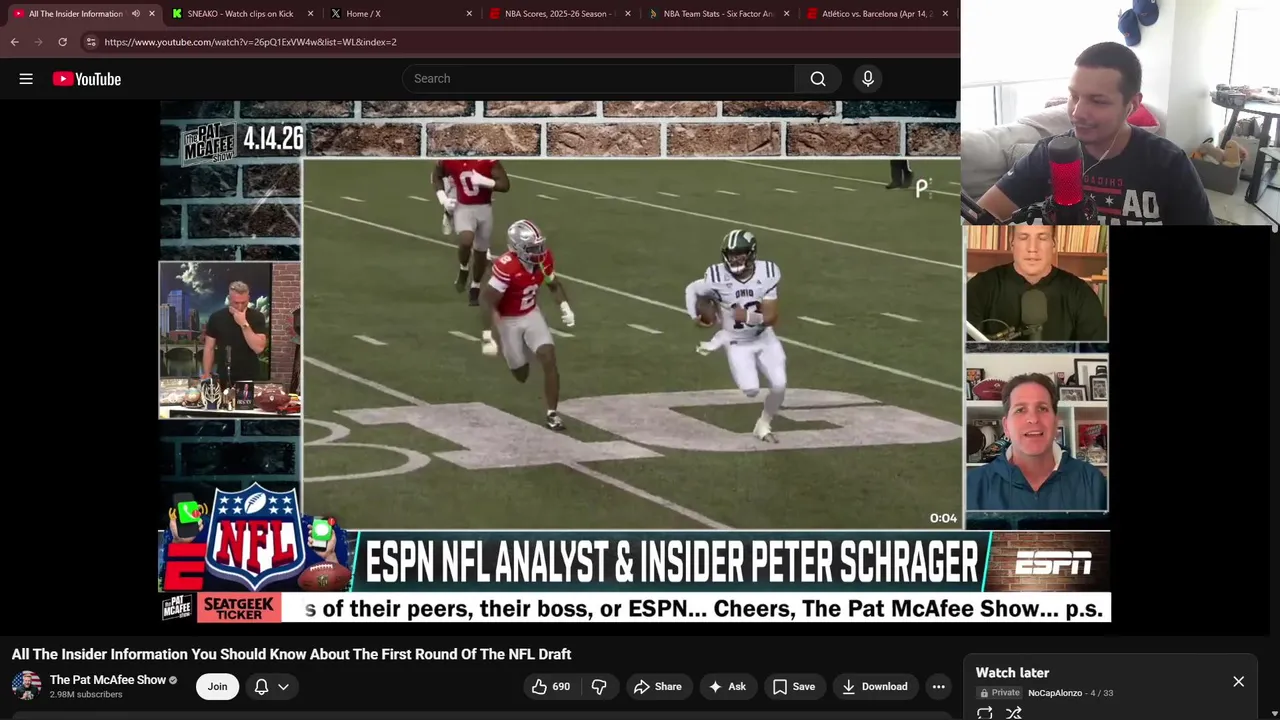
Task: Toggle playlist loop in Watch later panel
Action: (x=985, y=713)
